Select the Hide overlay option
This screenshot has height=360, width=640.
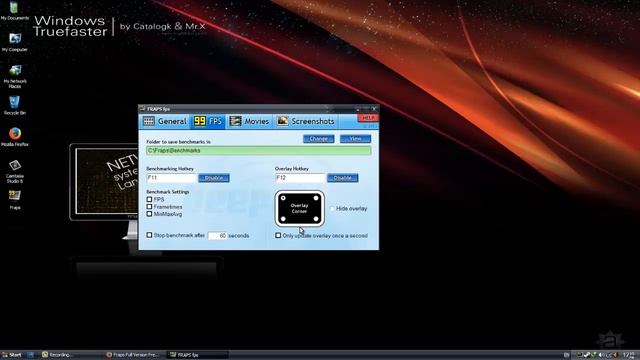(332, 209)
